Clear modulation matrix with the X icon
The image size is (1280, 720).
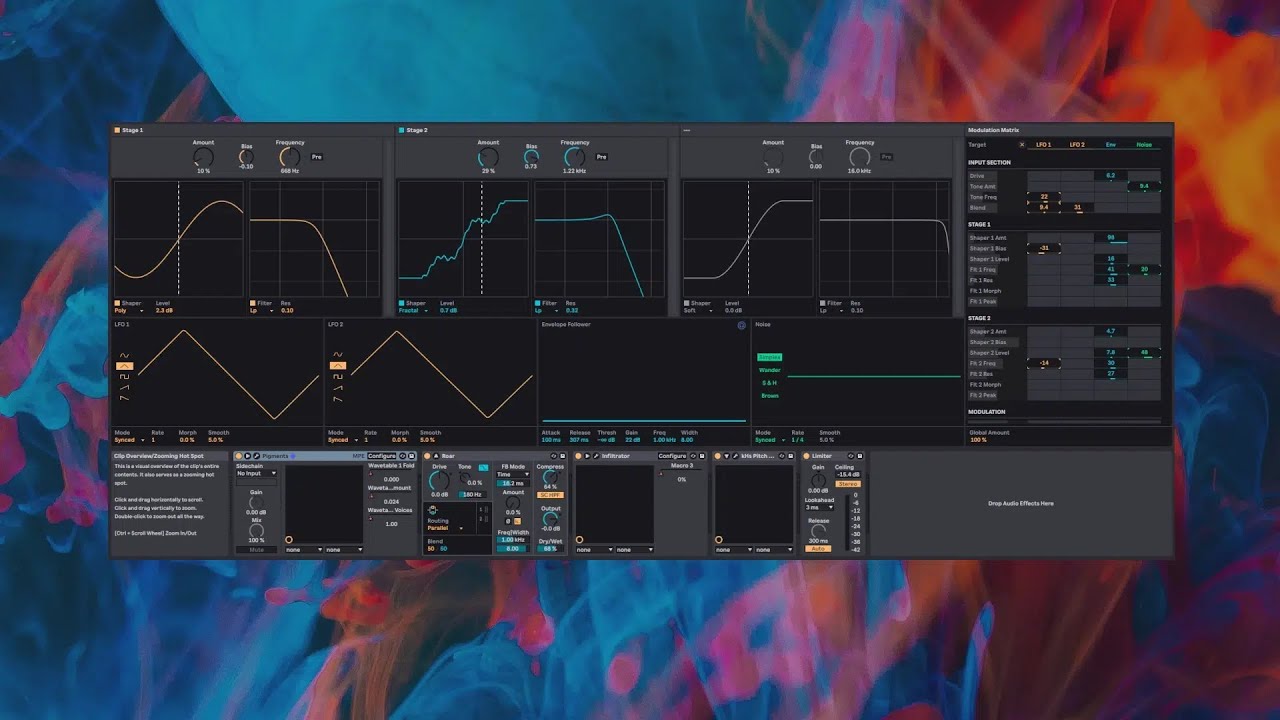pyautogui.click(x=1021, y=144)
